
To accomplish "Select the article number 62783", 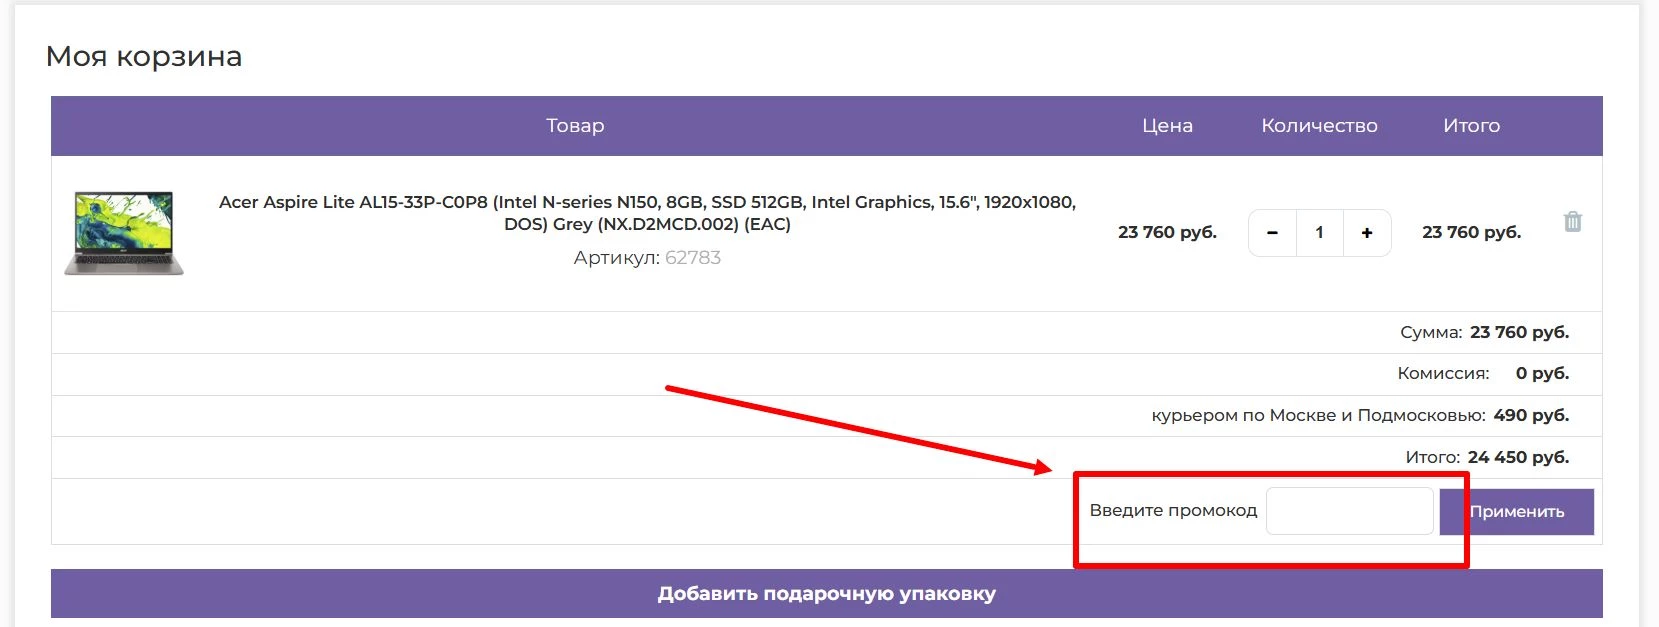I will point(693,258).
